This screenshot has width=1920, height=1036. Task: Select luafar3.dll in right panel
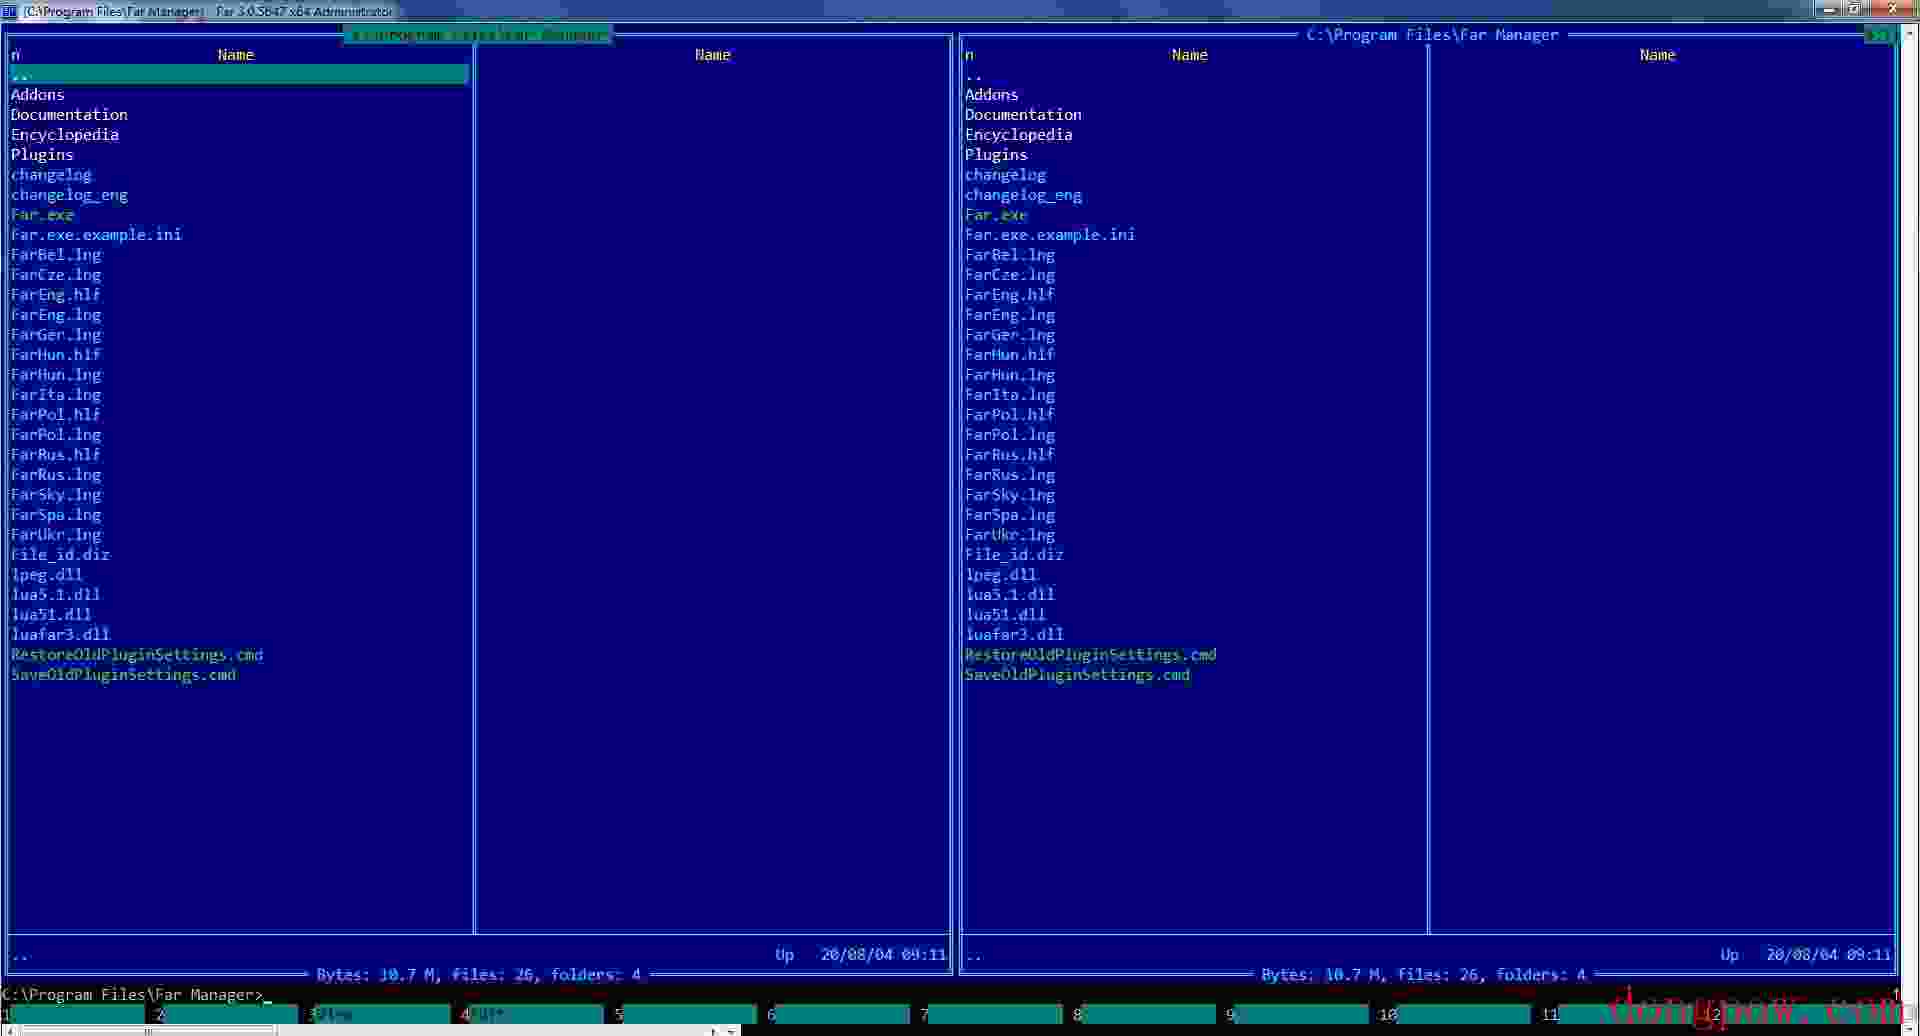click(1014, 635)
